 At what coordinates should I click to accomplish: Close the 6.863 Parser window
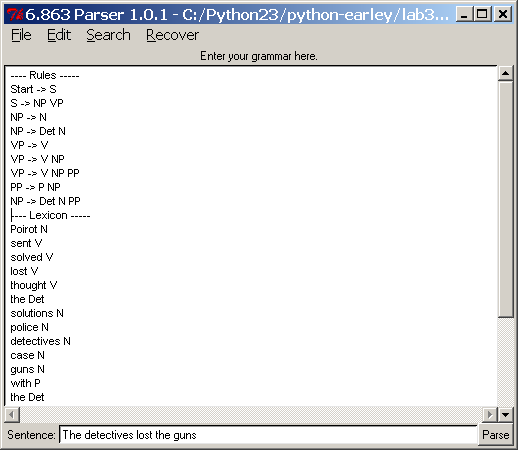pos(503,15)
